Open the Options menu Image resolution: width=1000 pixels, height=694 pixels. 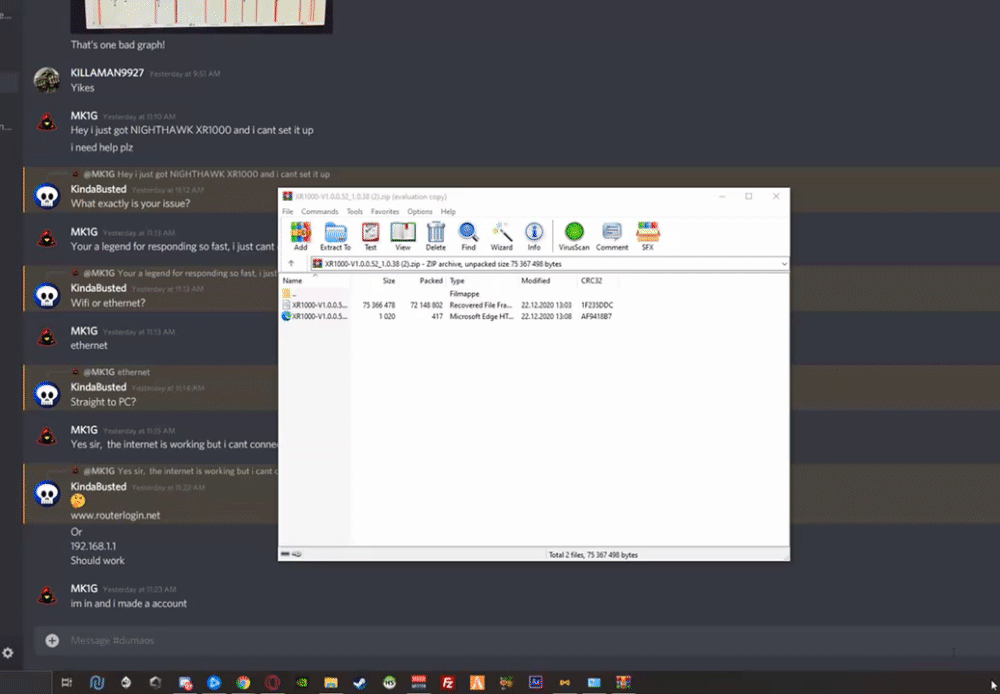coord(420,212)
